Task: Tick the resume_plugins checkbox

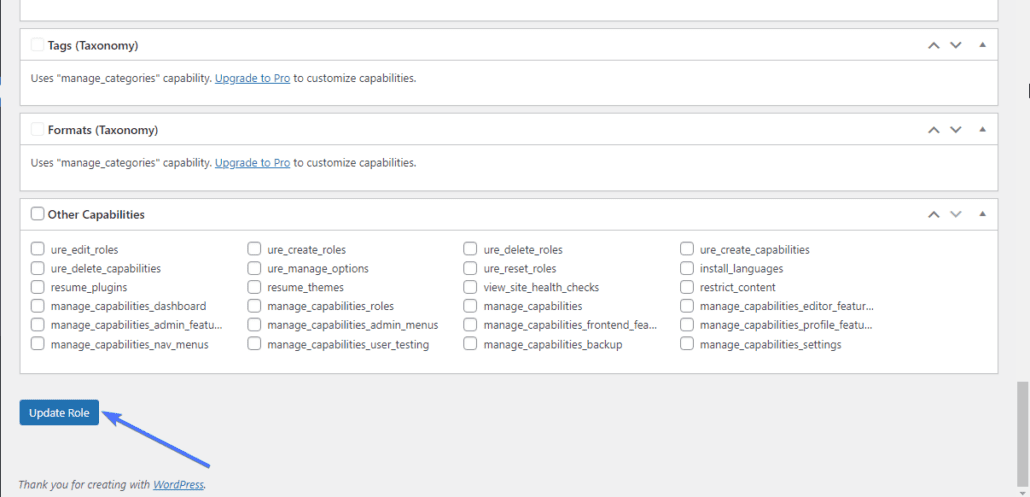Action: 37,287
